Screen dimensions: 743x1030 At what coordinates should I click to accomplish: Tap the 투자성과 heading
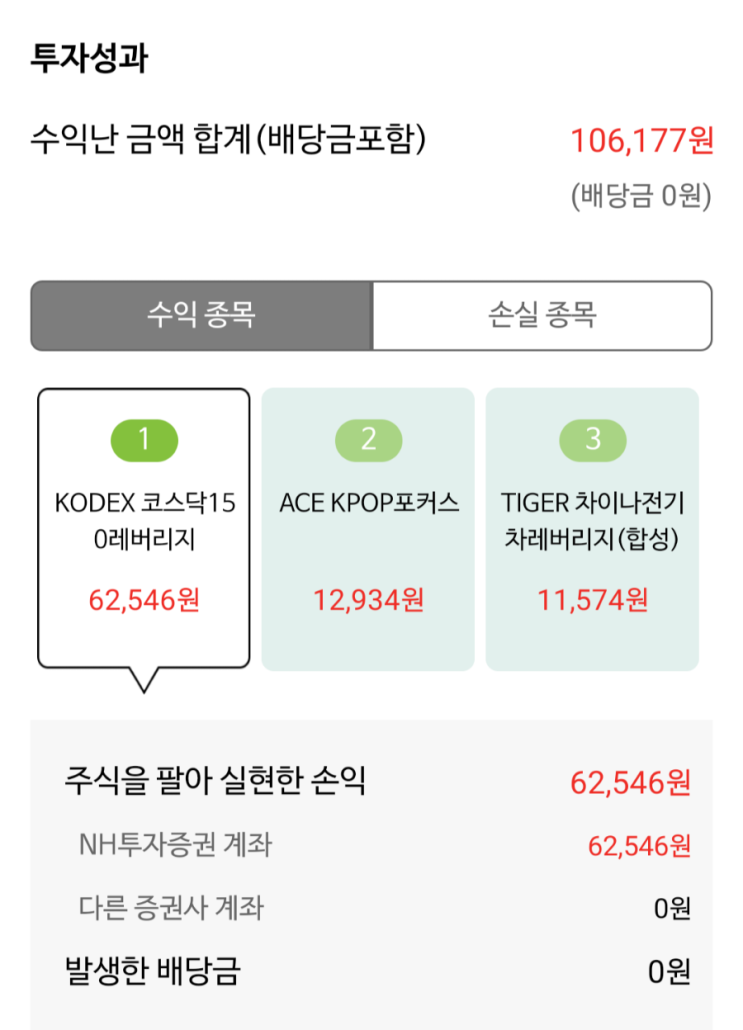89,58
